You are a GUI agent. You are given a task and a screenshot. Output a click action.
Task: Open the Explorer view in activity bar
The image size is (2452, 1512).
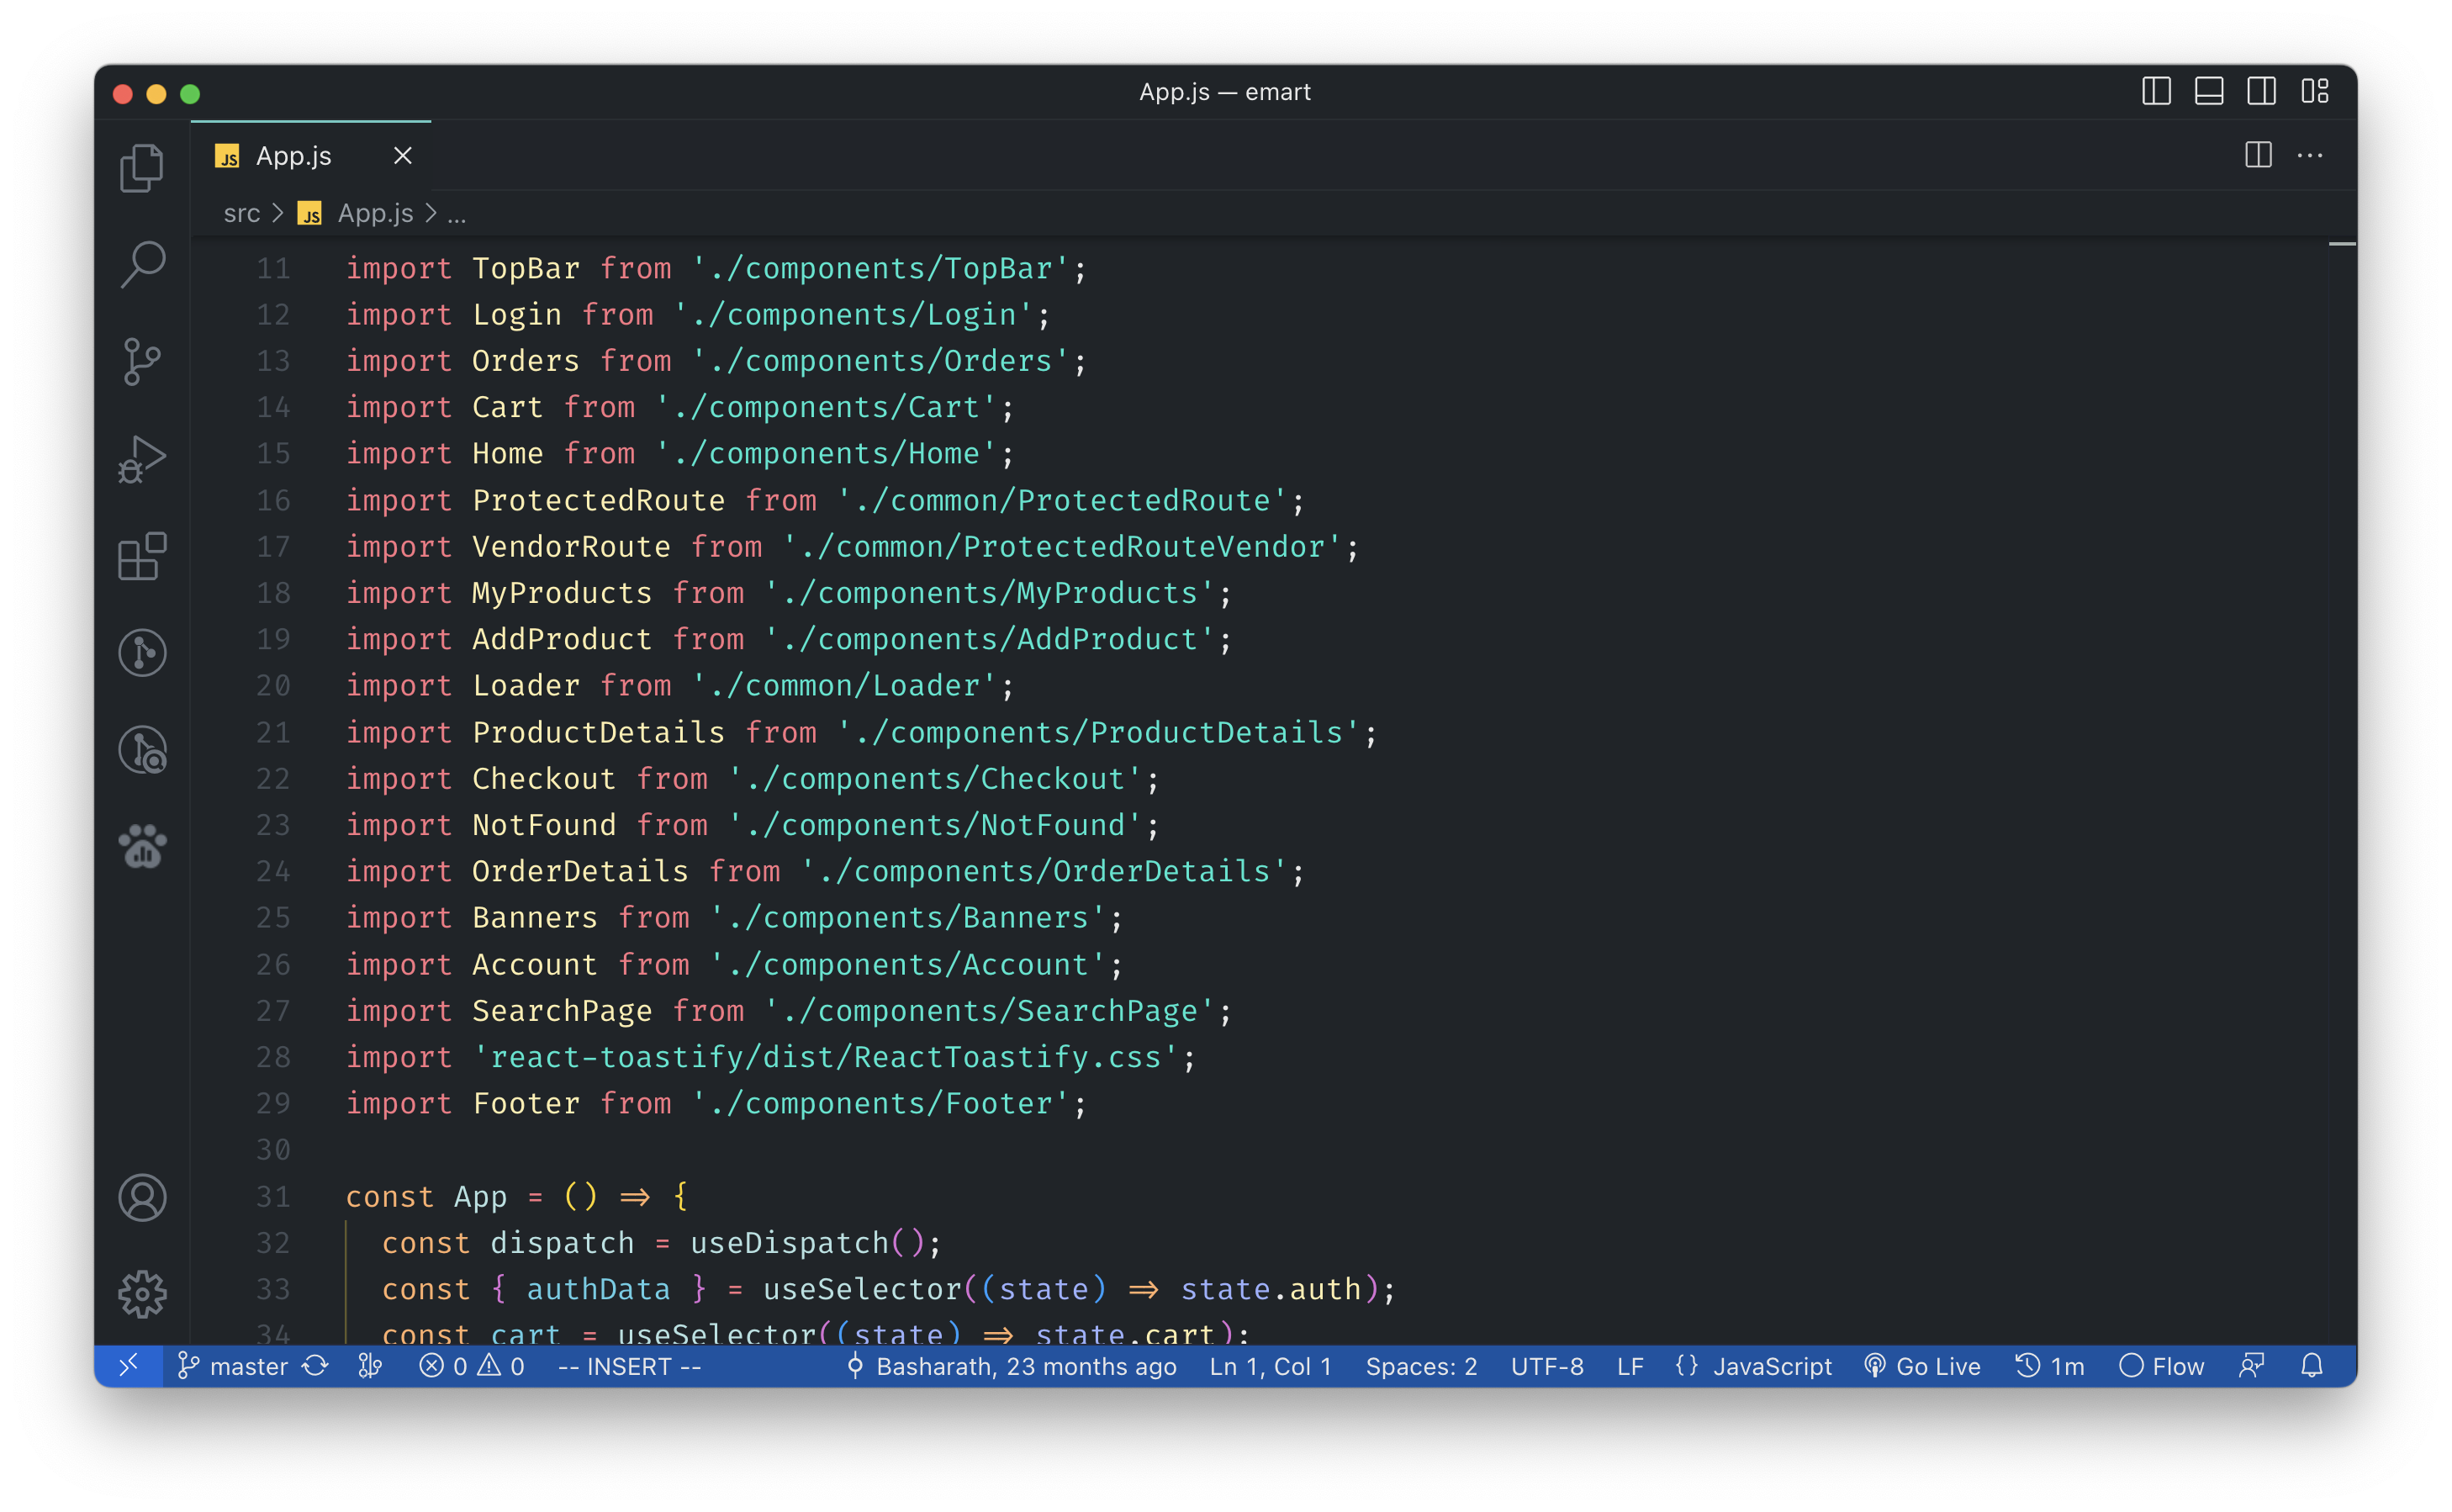(142, 168)
